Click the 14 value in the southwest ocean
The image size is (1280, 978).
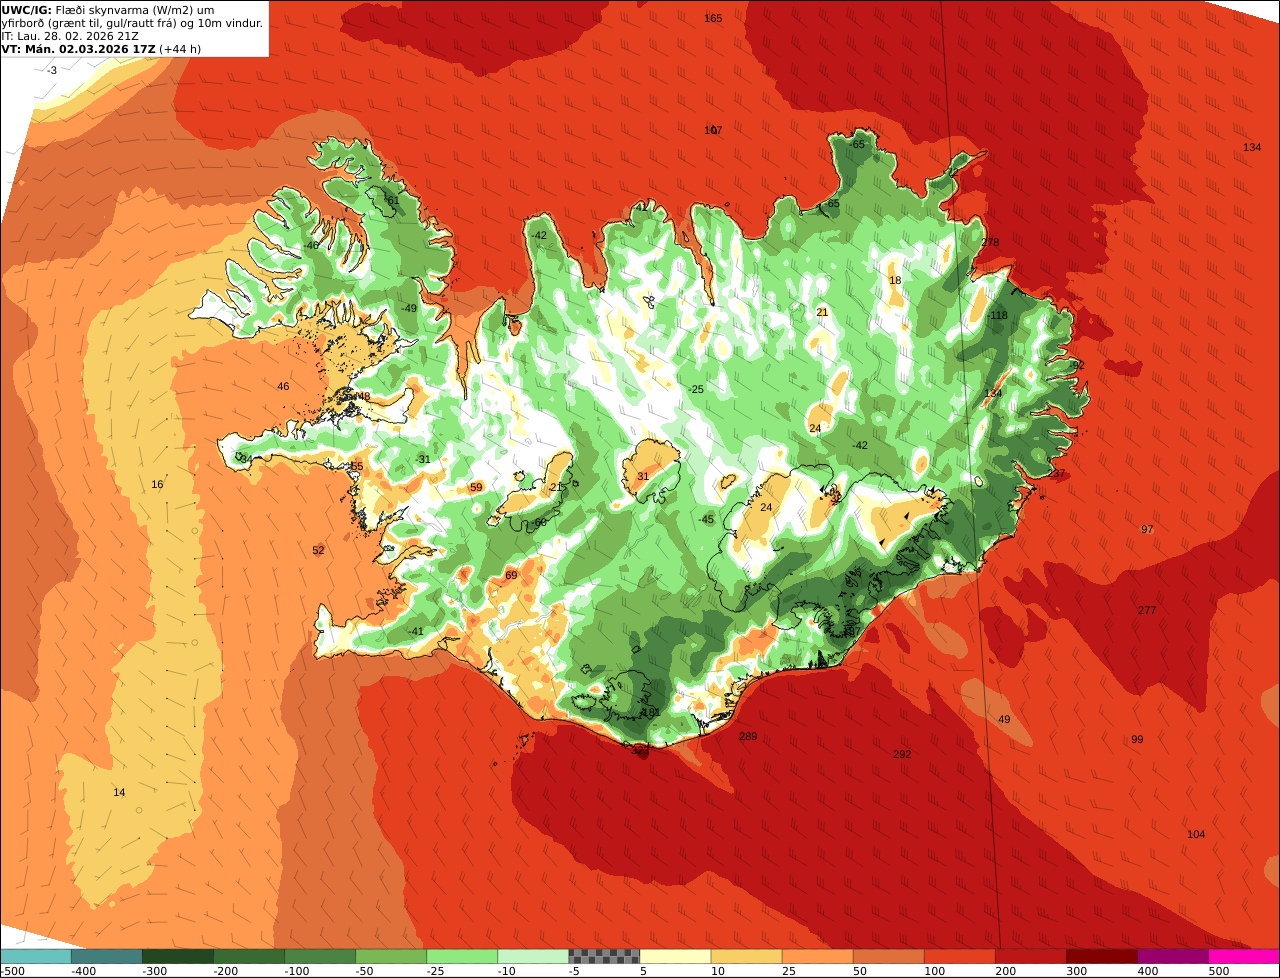point(119,792)
